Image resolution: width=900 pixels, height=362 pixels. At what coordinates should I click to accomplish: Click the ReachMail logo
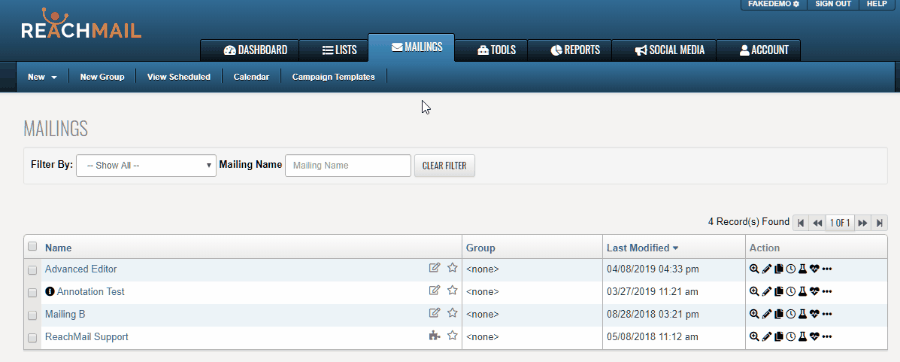[81, 24]
